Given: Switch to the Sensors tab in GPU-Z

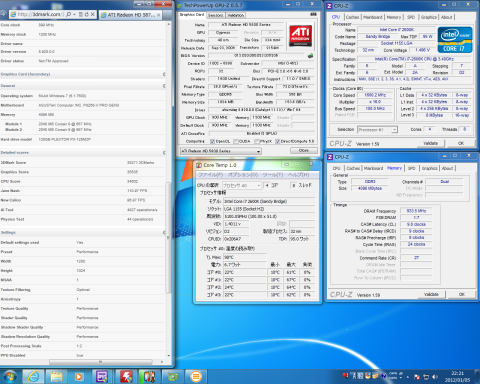Looking at the screenshot, I should click(216, 15).
